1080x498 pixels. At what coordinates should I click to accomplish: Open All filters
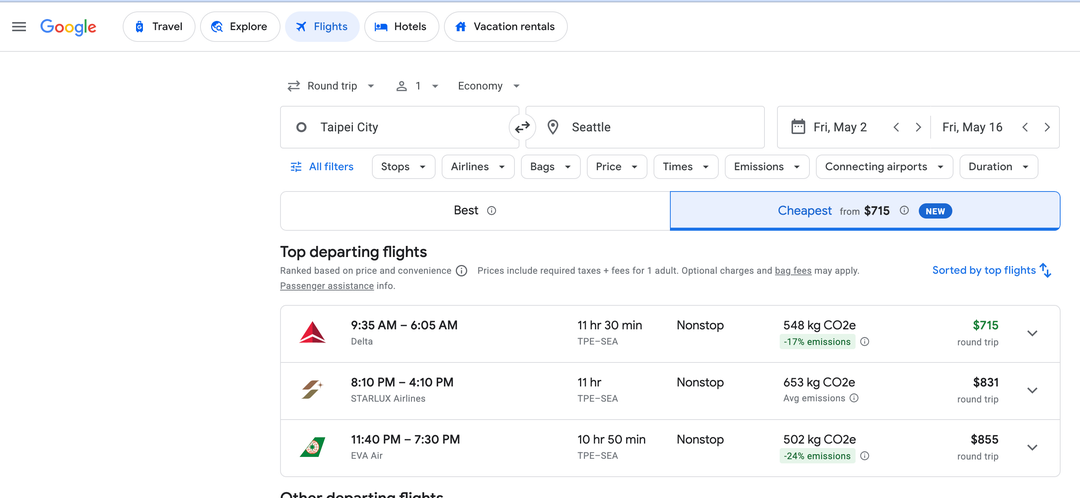point(322,167)
